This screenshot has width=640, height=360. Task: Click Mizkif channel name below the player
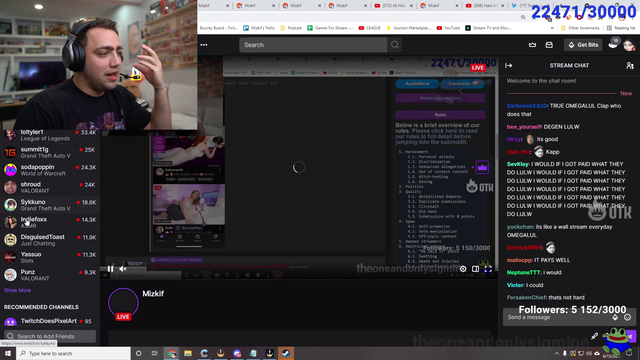tap(153, 293)
